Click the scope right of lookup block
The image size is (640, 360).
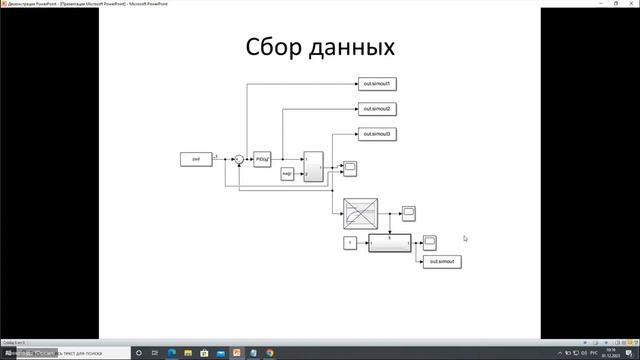click(x=409, y=214)
